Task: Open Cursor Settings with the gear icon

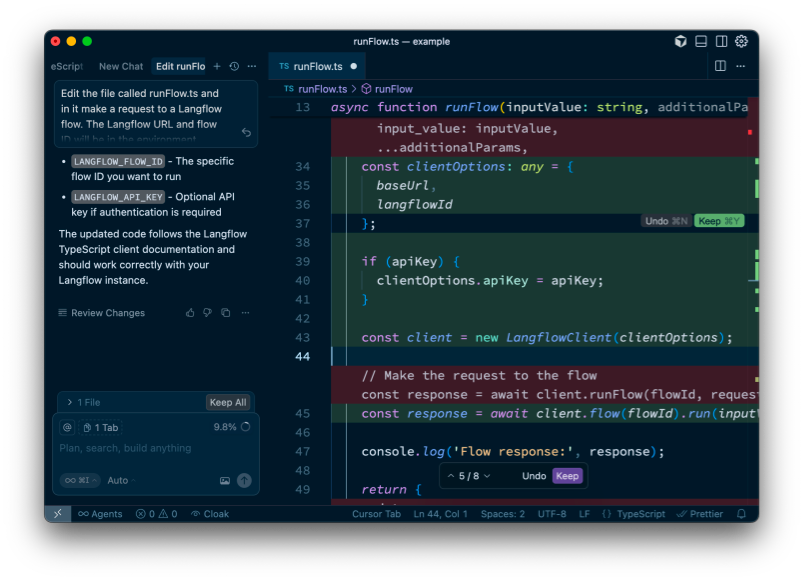Action: 740,42
